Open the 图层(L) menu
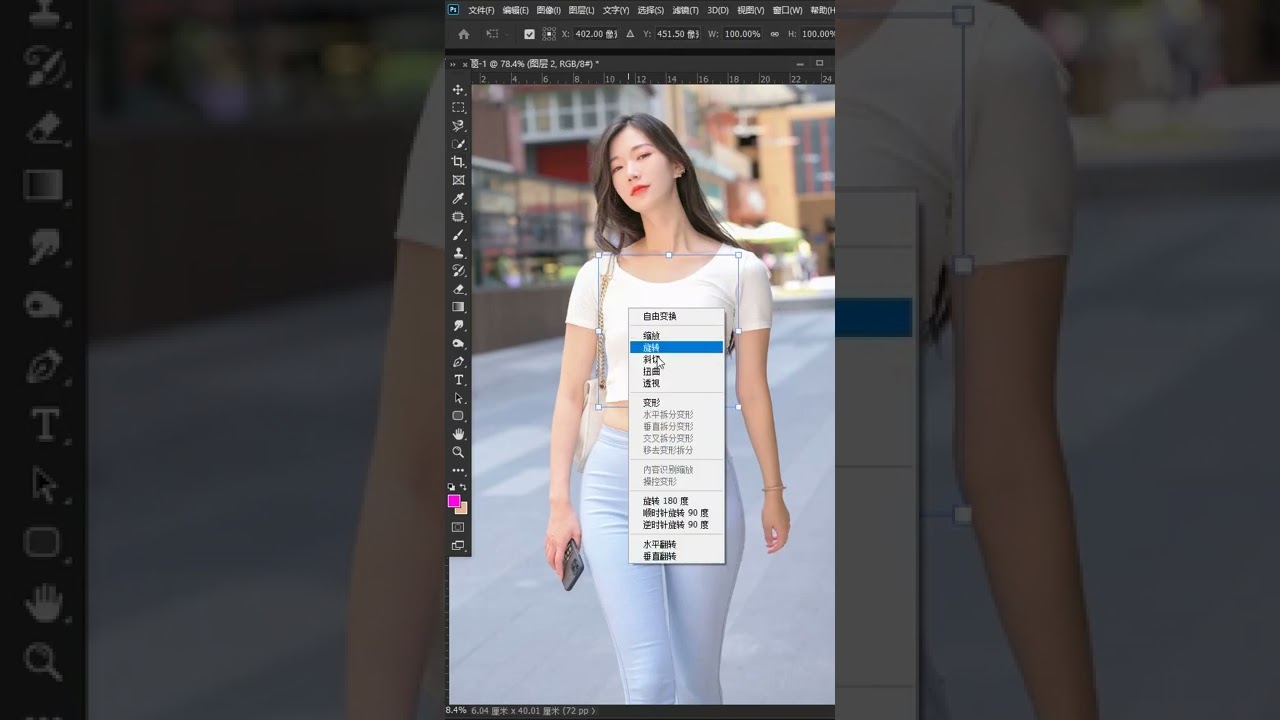 (581, 10)
